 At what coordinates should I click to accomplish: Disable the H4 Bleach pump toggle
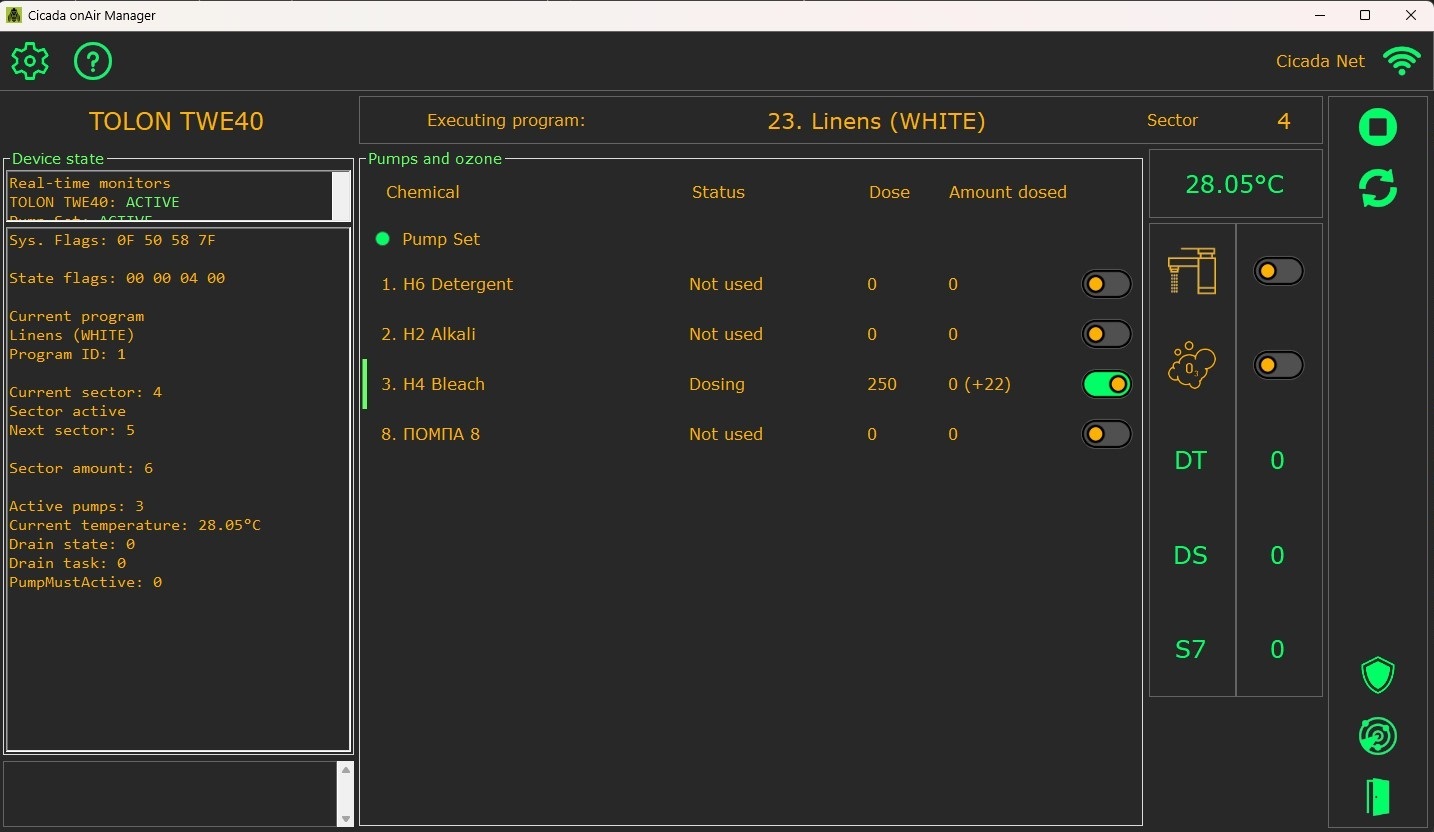pyautogui.click(x=1106, y=384)
